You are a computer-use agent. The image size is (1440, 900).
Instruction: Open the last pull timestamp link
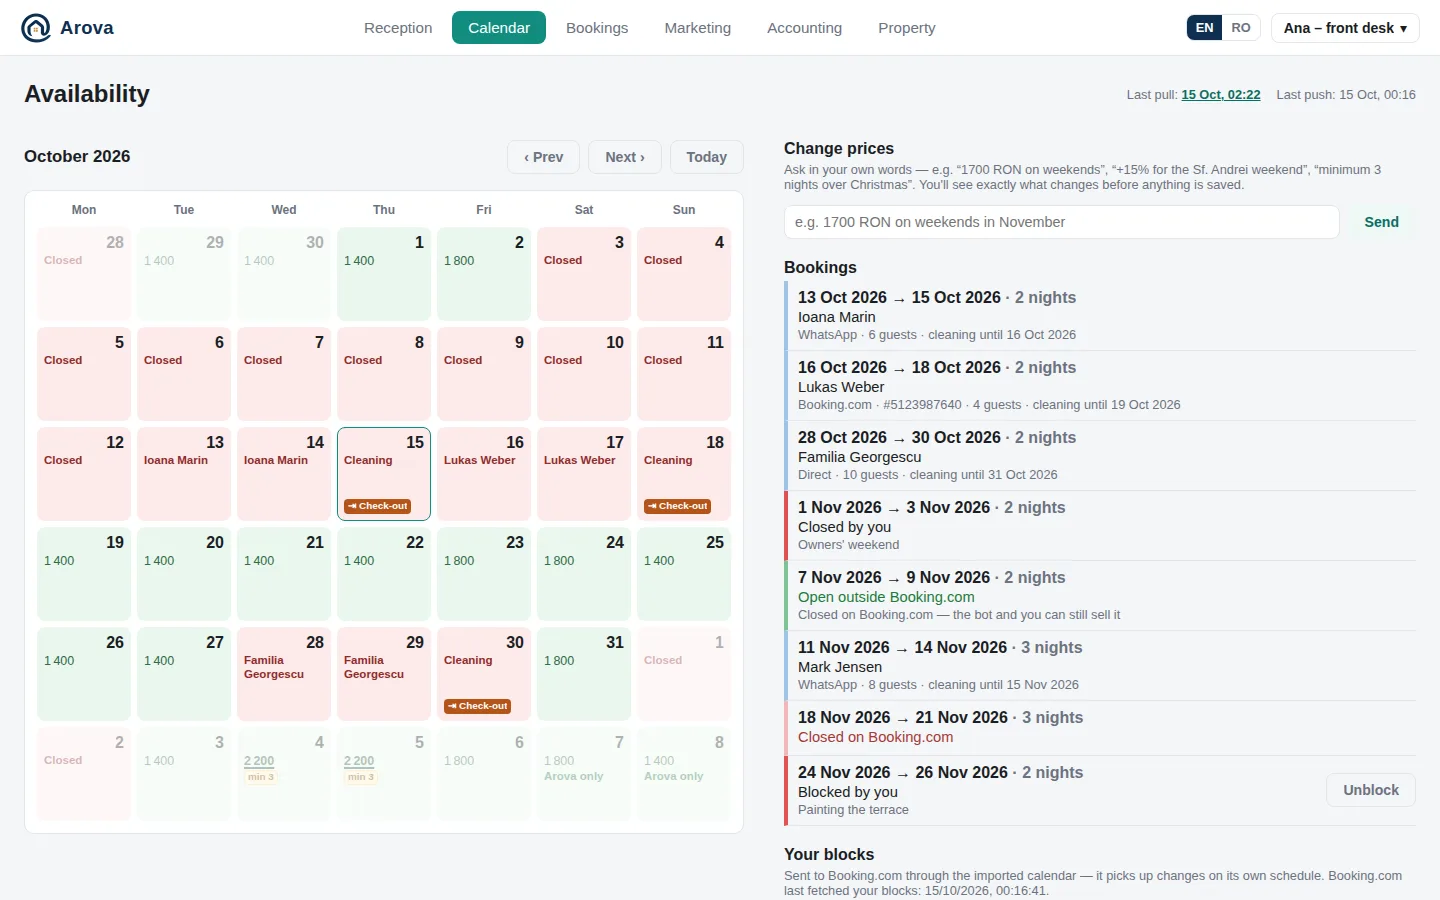coord(1220,95)
